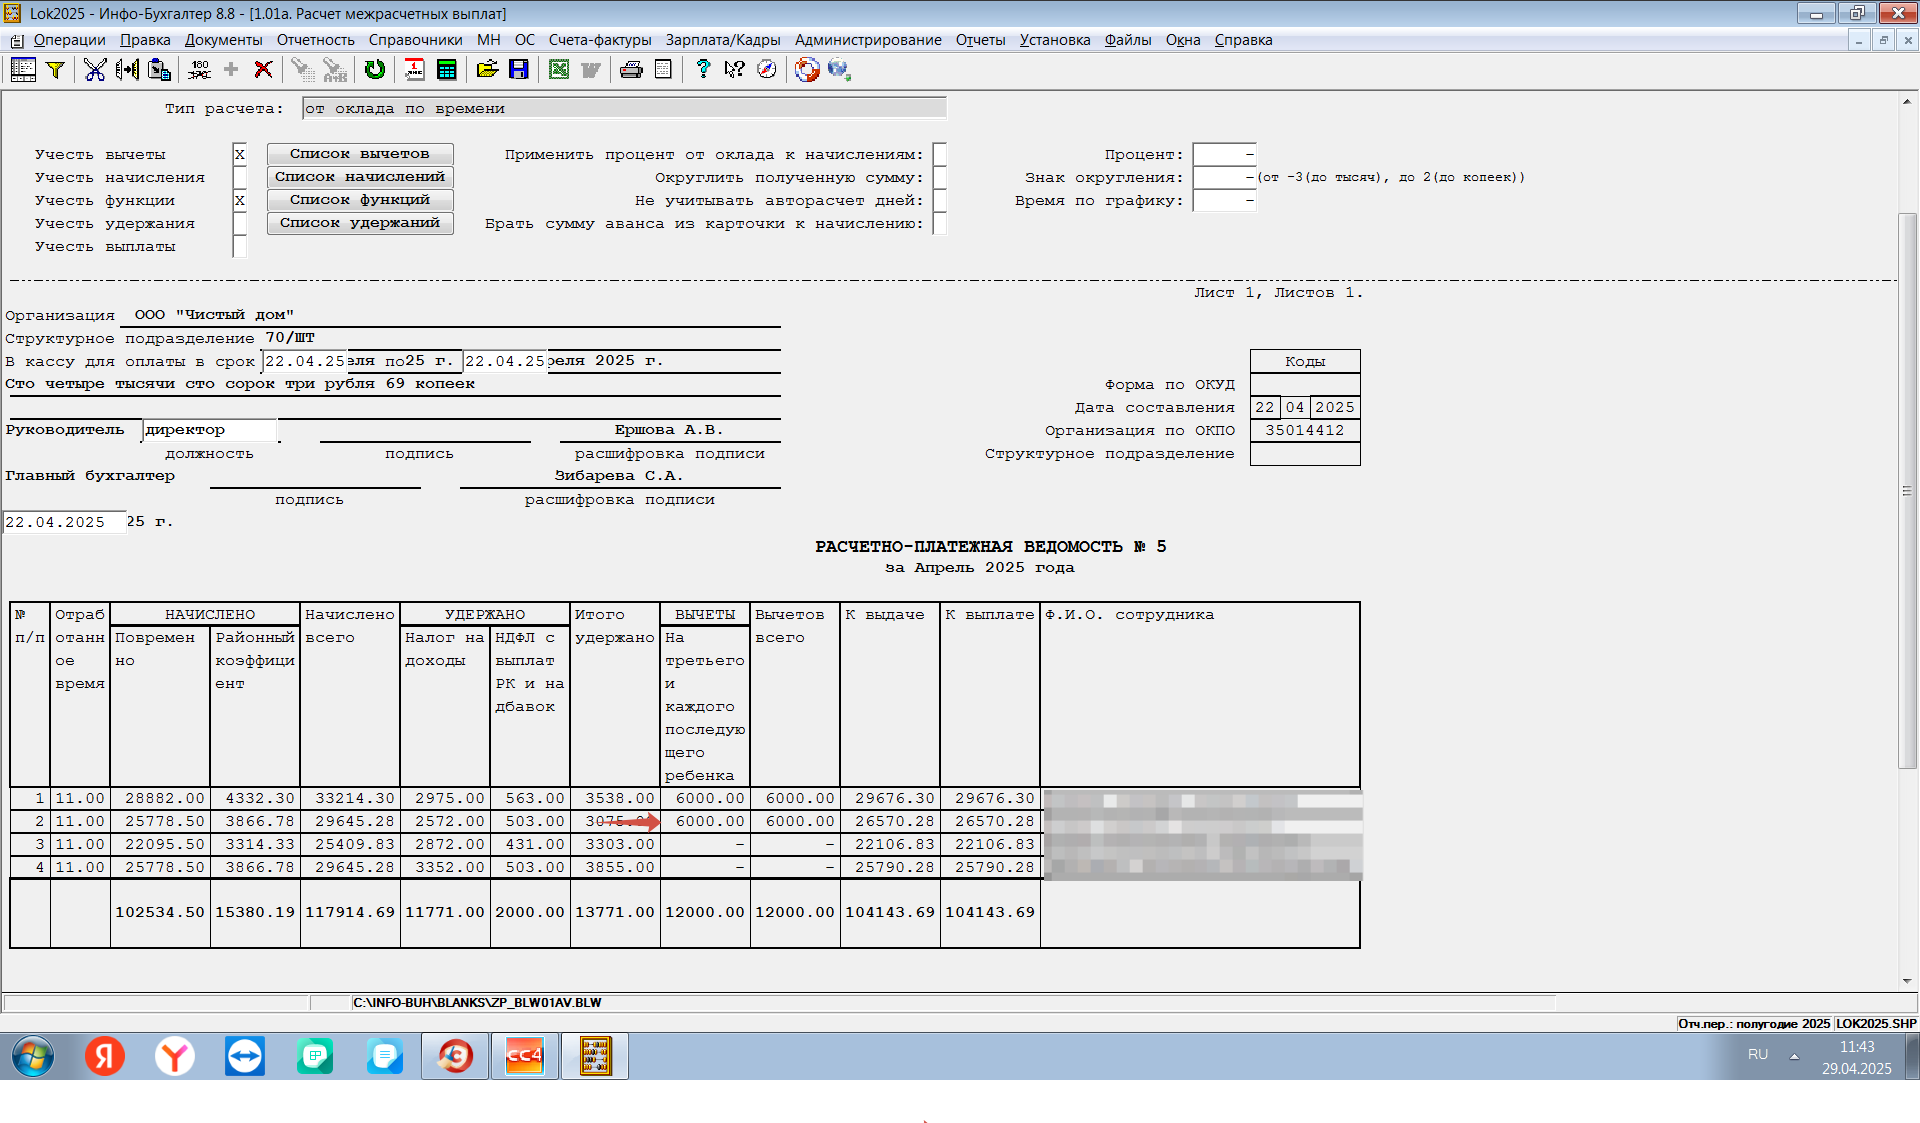The height and width of the screenshot is (1123, 1920).
Task: Open the Операции menu
Action: coord(69,40)
